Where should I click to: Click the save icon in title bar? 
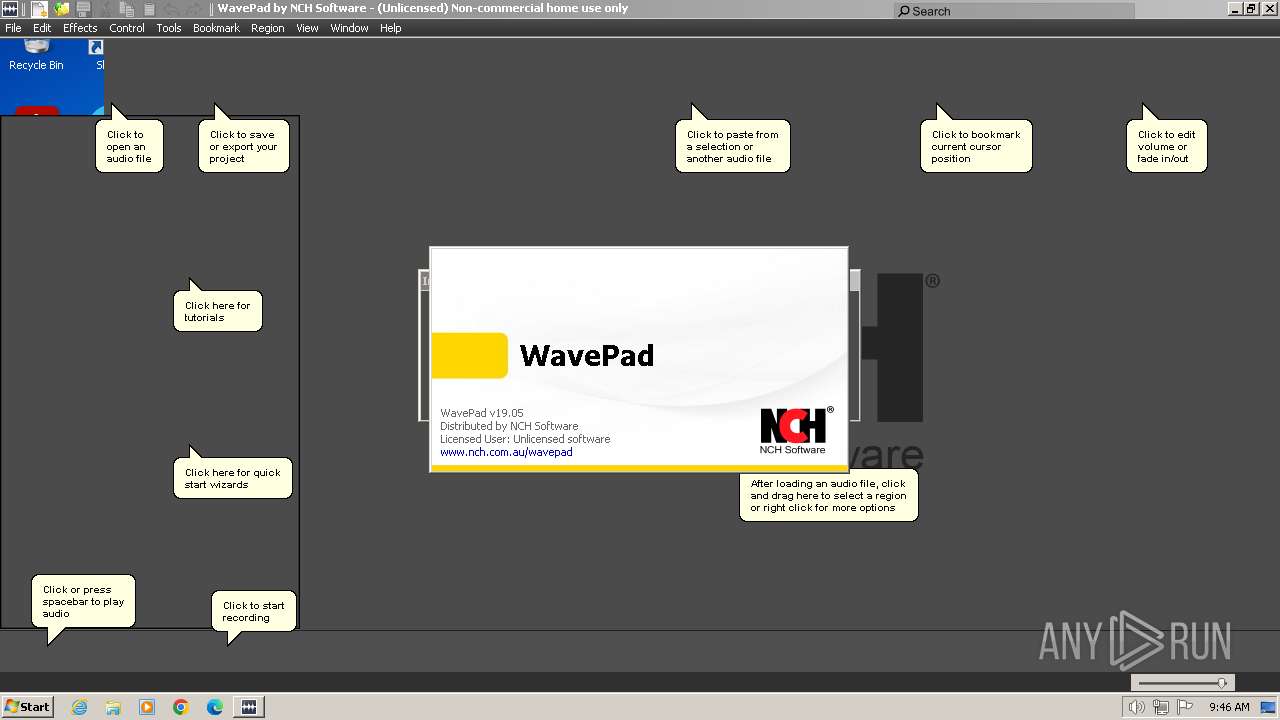tap(83, 9)
